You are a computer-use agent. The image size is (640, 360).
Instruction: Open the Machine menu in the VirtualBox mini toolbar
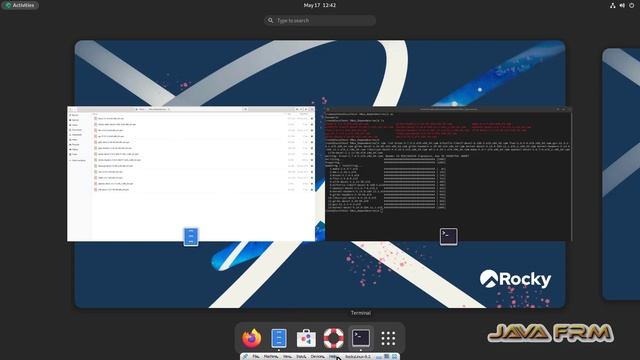pos(271,357)
